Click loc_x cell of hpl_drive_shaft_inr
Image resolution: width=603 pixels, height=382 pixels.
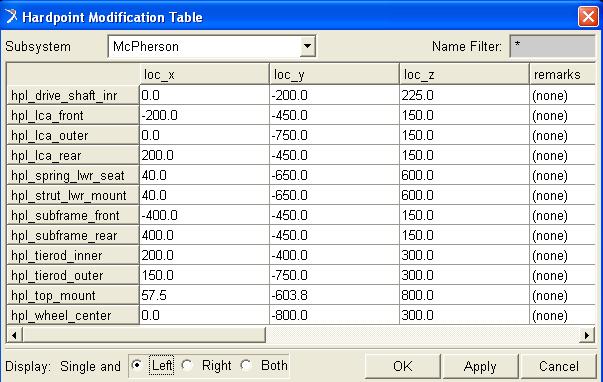204,95
